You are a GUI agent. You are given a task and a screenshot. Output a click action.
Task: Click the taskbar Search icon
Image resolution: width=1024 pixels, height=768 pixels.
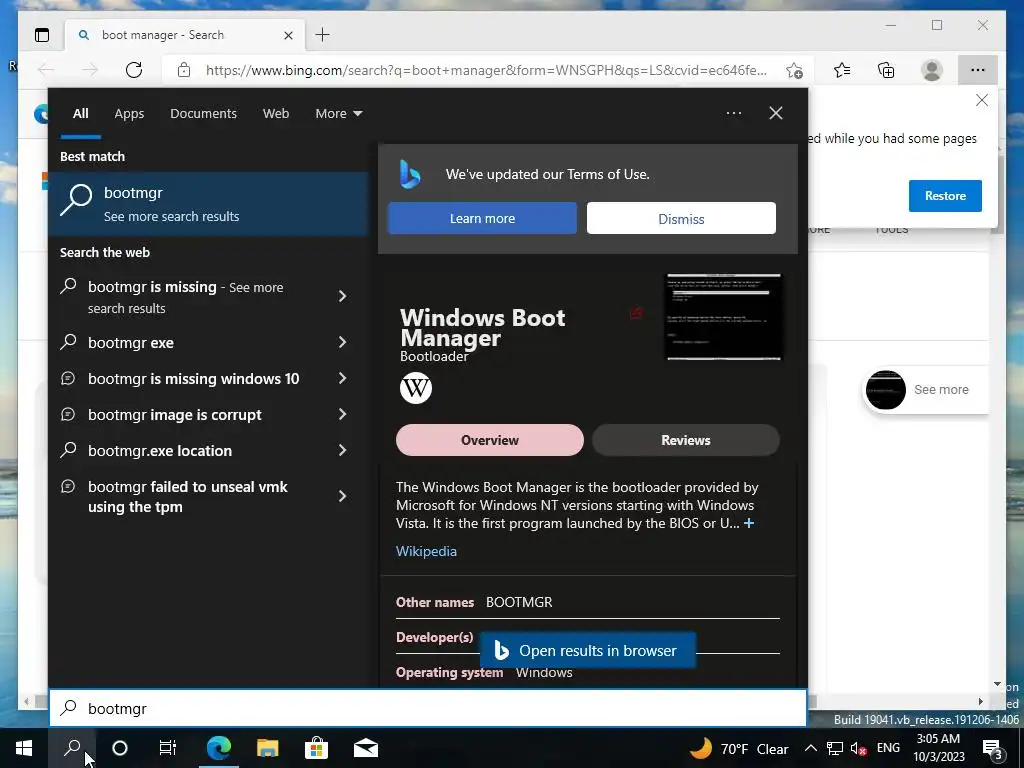(x=72, y=748)
